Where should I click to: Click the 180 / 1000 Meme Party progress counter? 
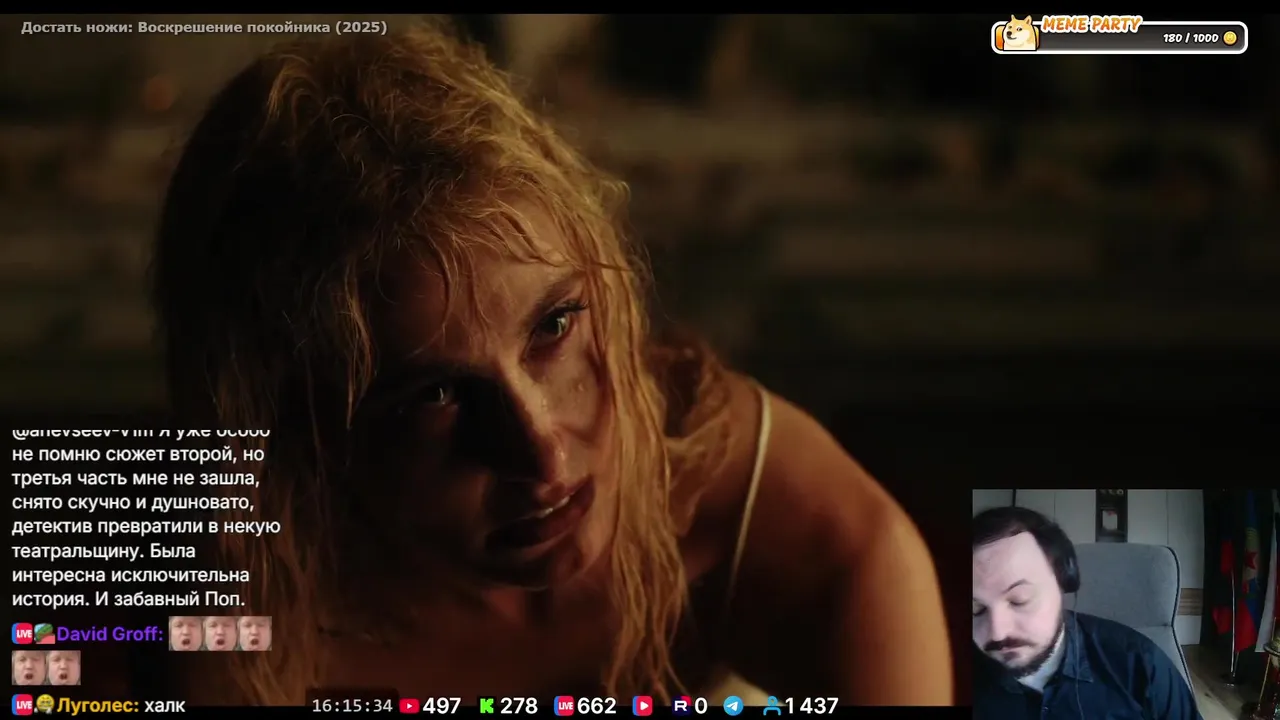point(1190,38)
